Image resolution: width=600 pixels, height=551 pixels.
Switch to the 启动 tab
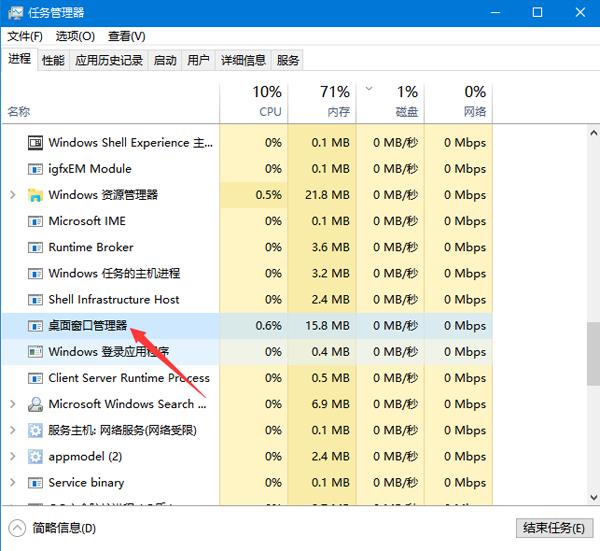tap(165, 60)
